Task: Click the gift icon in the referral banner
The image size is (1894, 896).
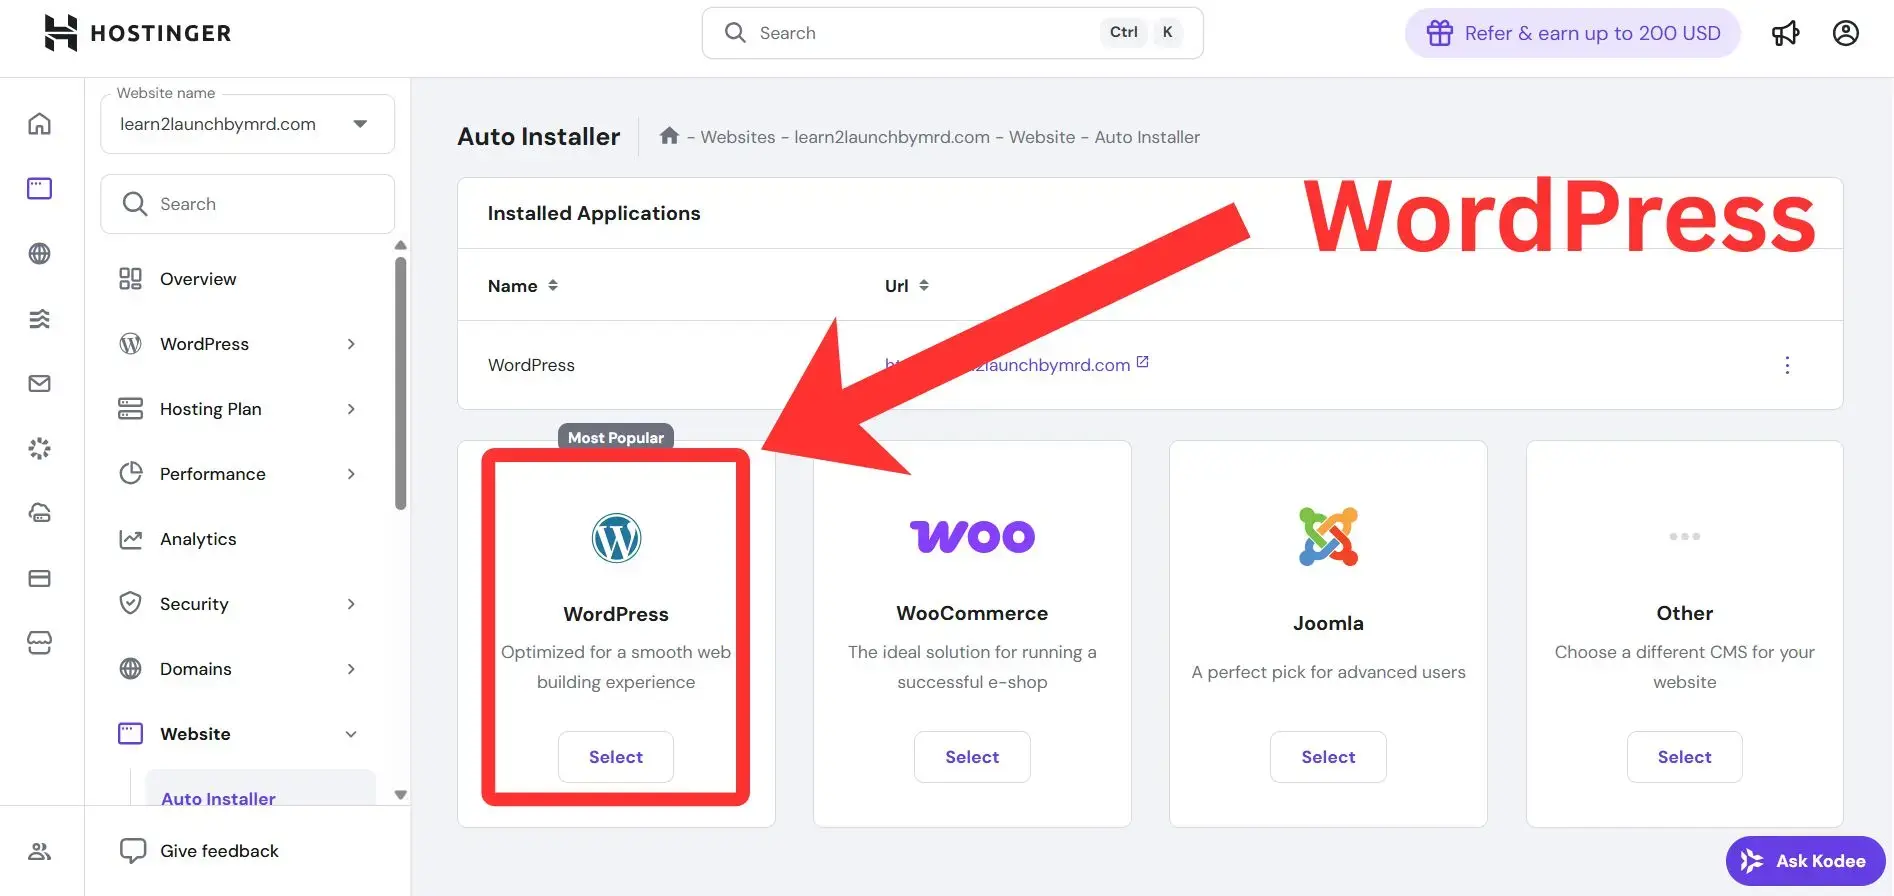Action: coord(1440,33)
